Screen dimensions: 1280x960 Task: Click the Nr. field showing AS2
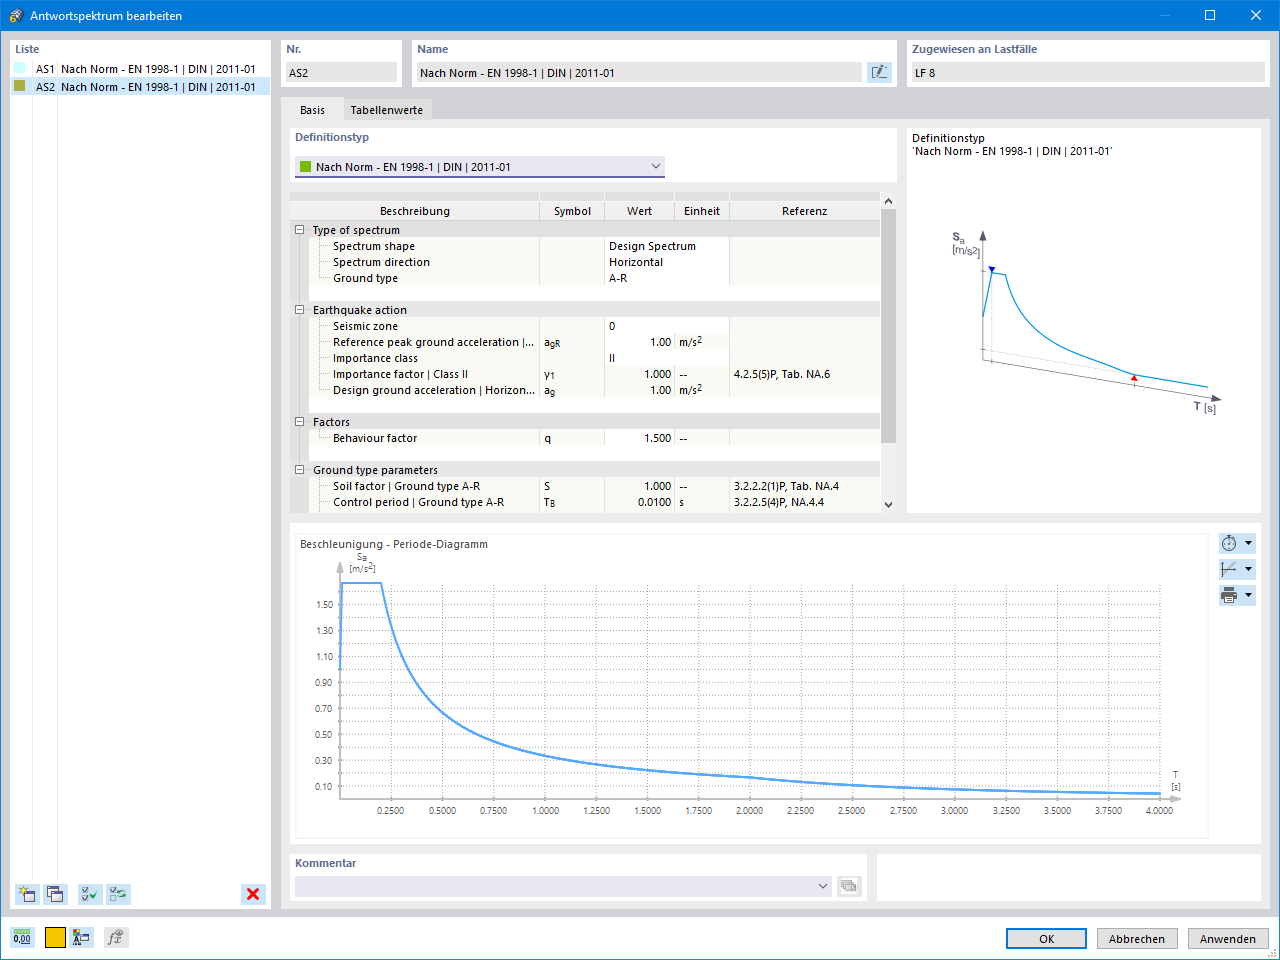[x=341, y=72]
